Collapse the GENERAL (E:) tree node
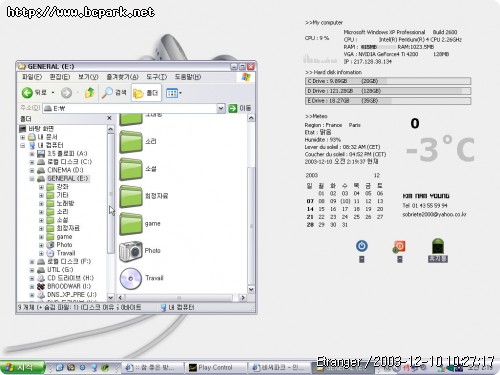 32,179
